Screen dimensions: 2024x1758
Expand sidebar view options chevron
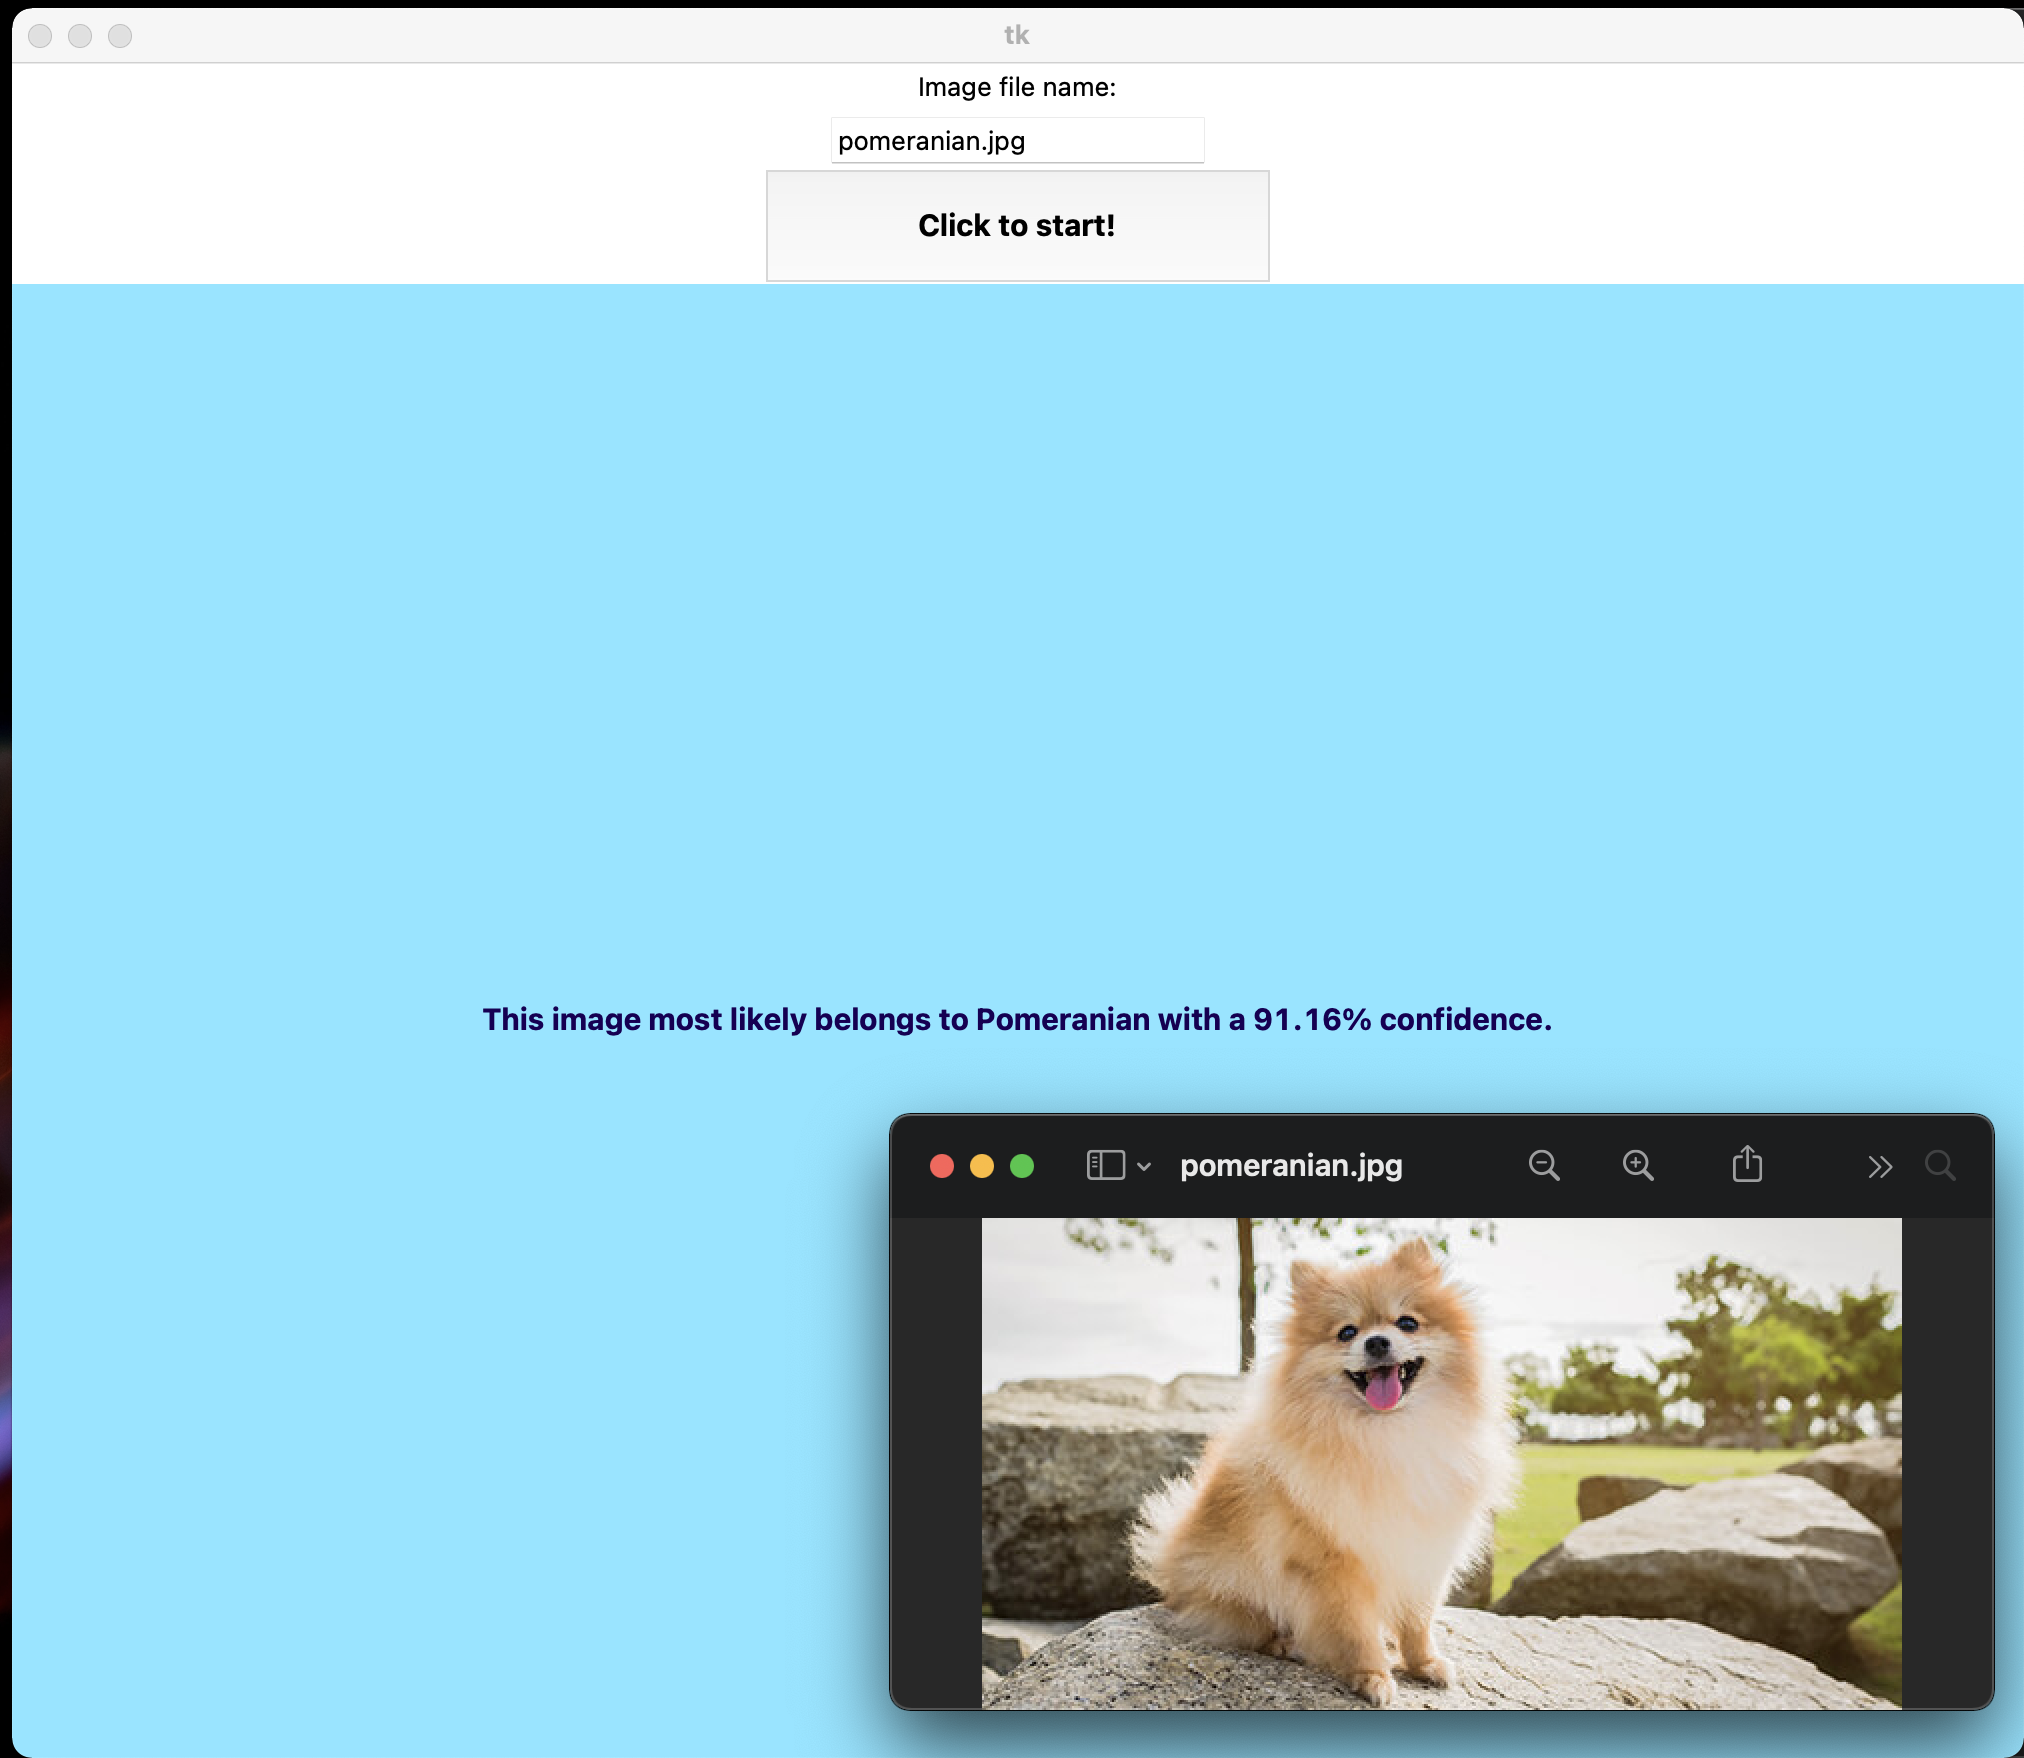(1144, 1167)
